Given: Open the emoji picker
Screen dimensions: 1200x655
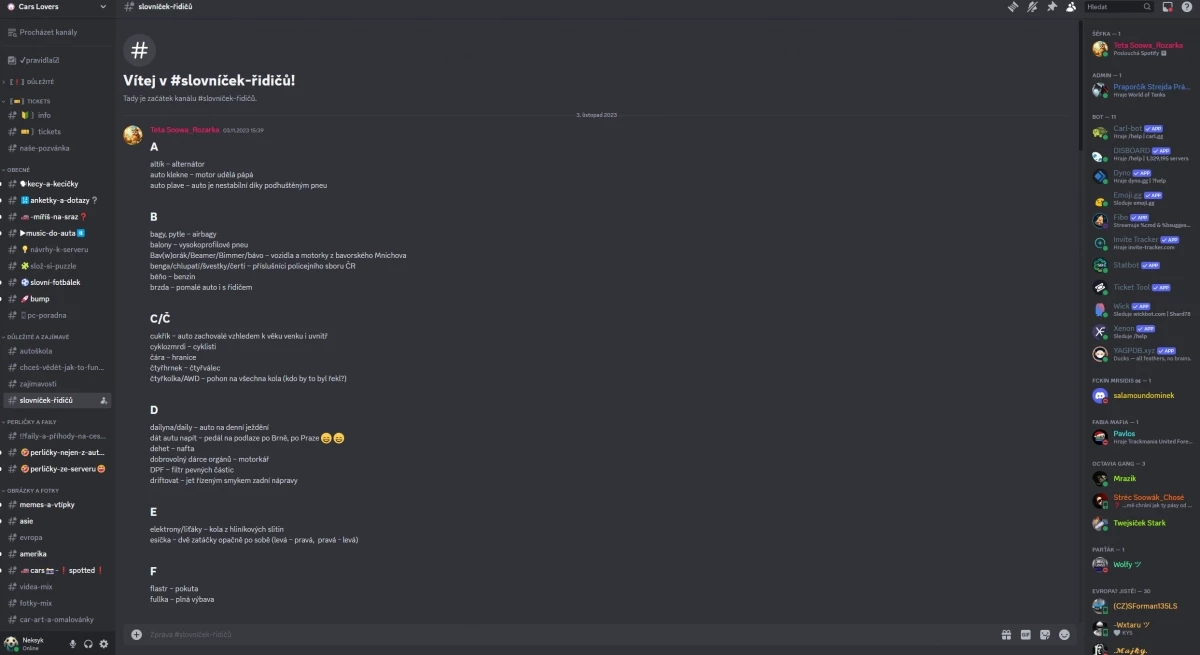Looking at the screenshot, I should click(x=1064, y=634).
